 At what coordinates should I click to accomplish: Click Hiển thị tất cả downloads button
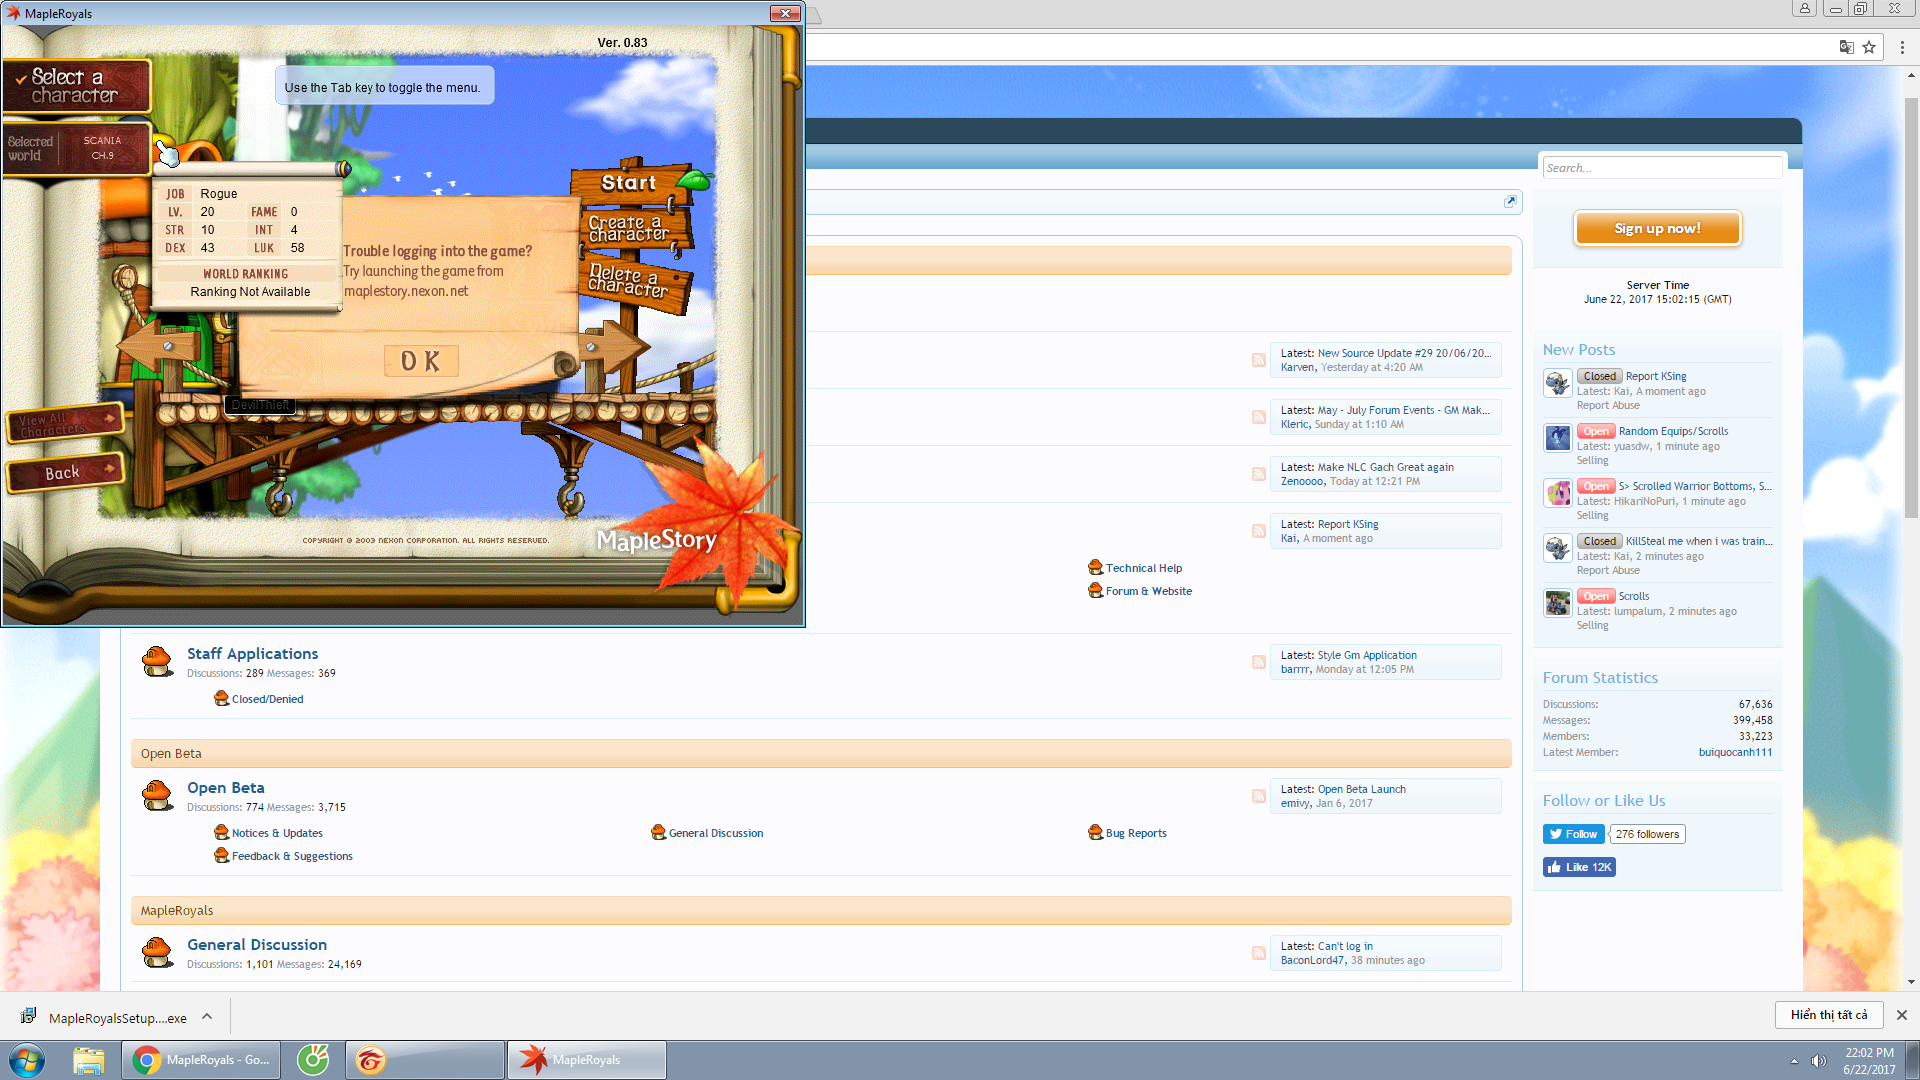pos(1829,1015)
